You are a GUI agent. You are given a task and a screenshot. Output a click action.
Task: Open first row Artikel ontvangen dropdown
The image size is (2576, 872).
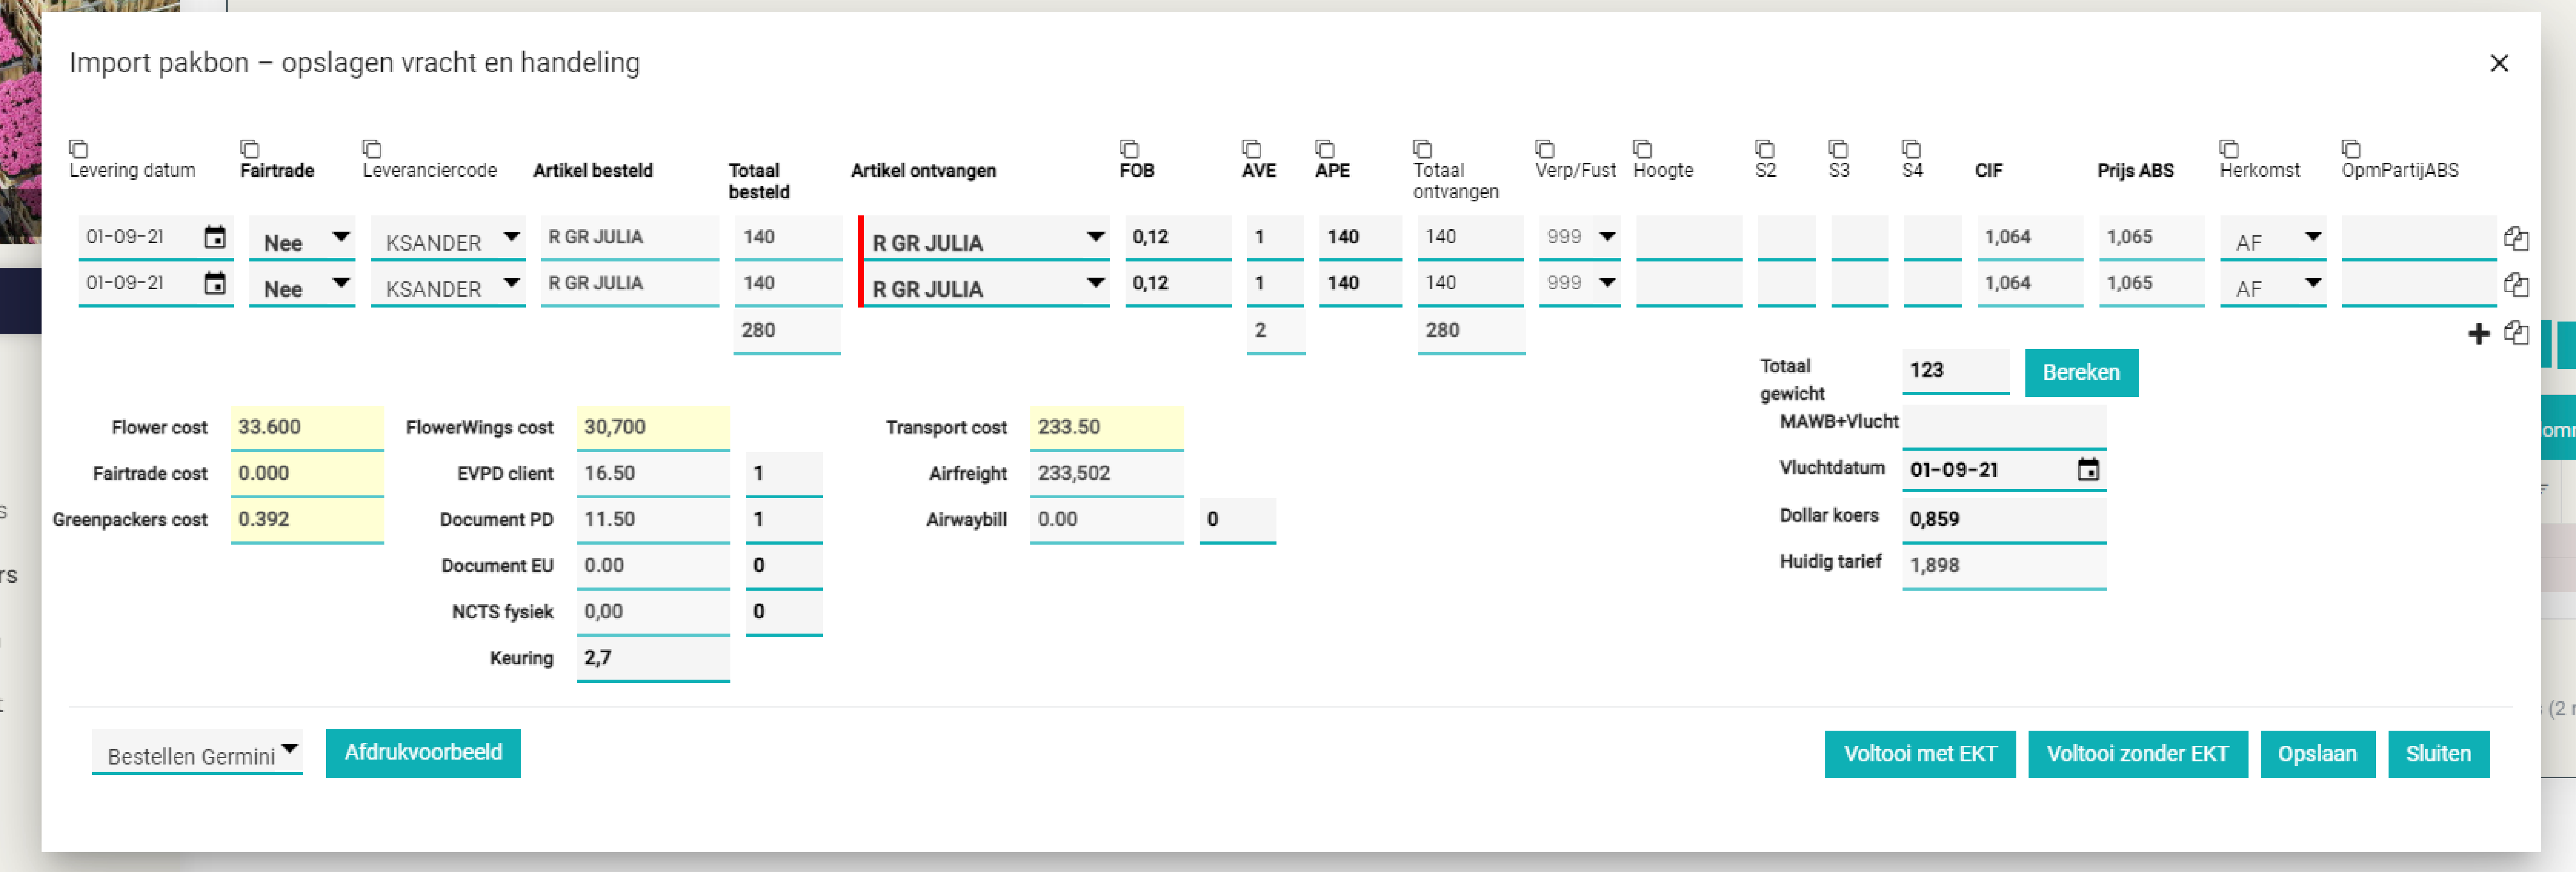click(x=985, y=239)
